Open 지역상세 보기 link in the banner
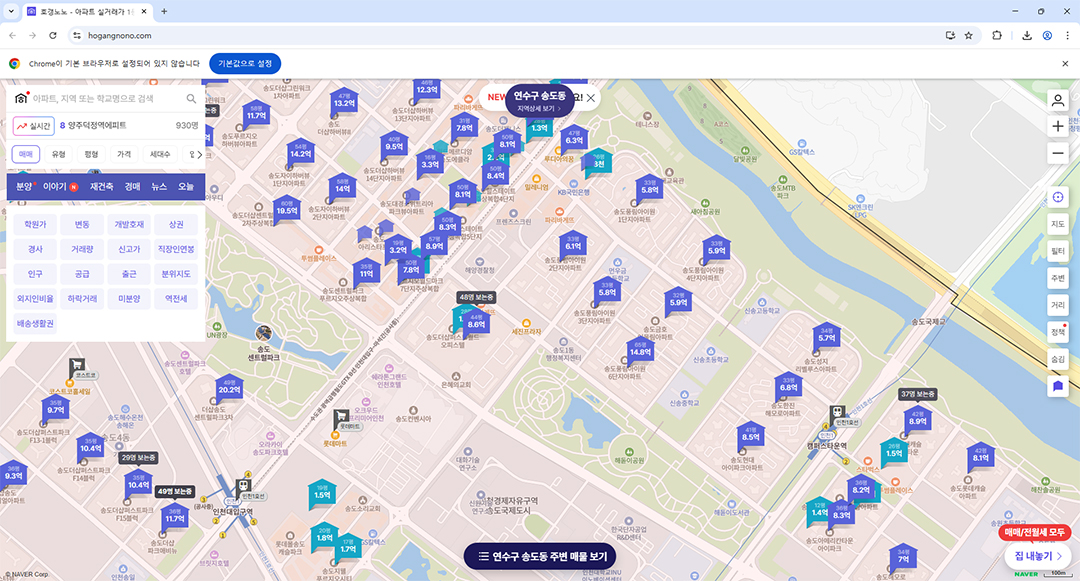Viewport: 1080px width, 581px height. click(x=539, y=109)
